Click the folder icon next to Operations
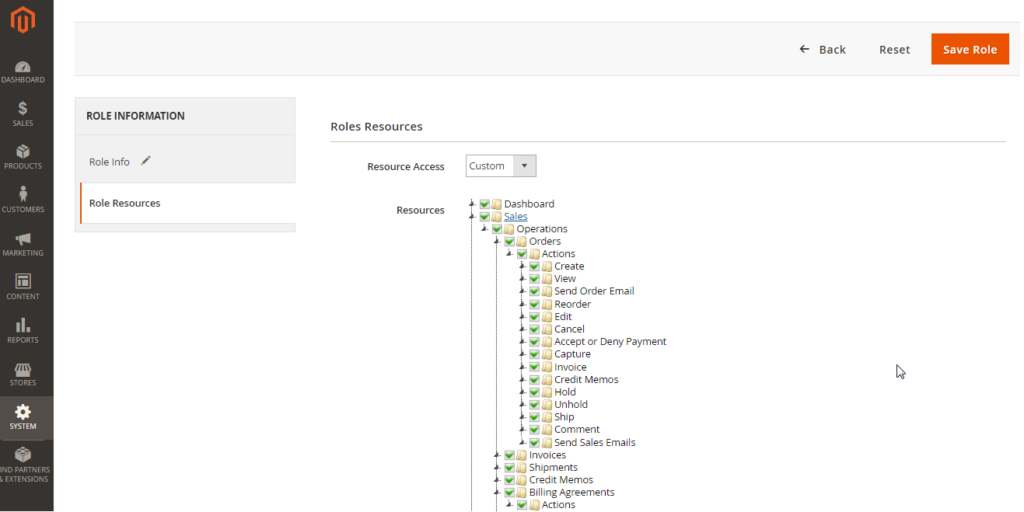The image size is (1024, 512). pyautogui.click(x=509, y=229)
